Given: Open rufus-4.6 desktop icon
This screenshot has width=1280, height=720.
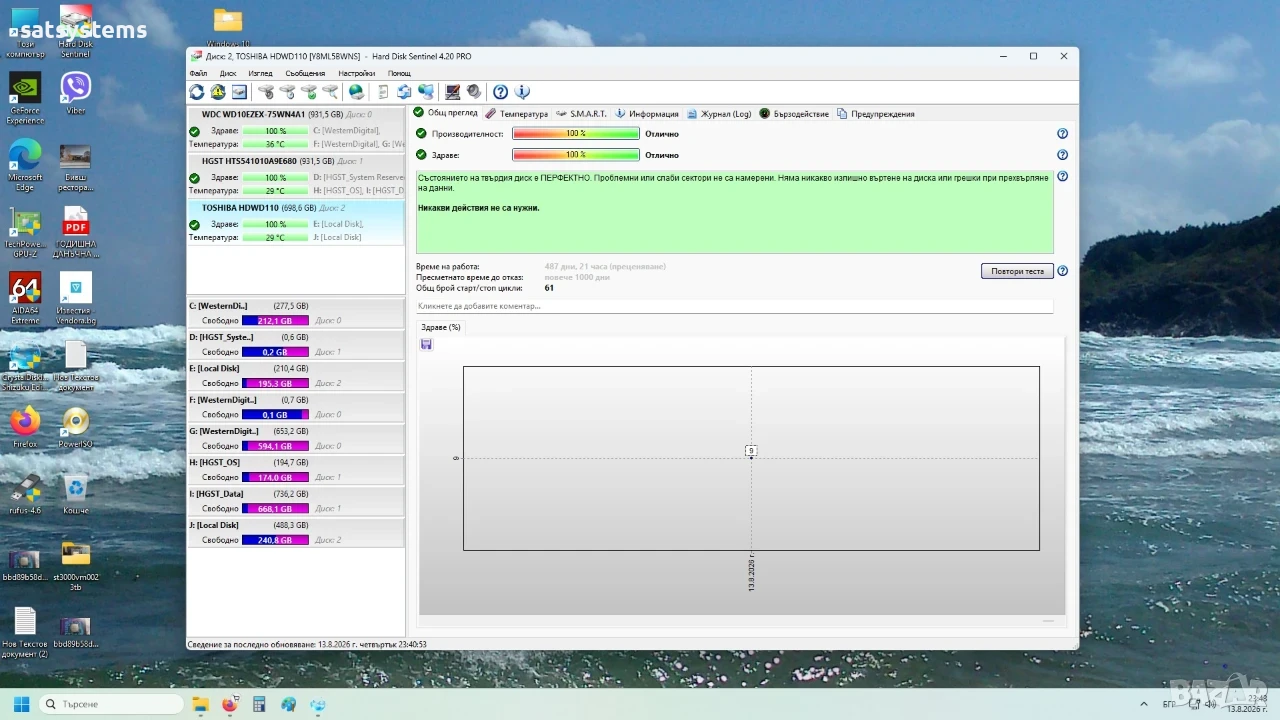Looking at the screenshot, I should [x=25, y=495].
